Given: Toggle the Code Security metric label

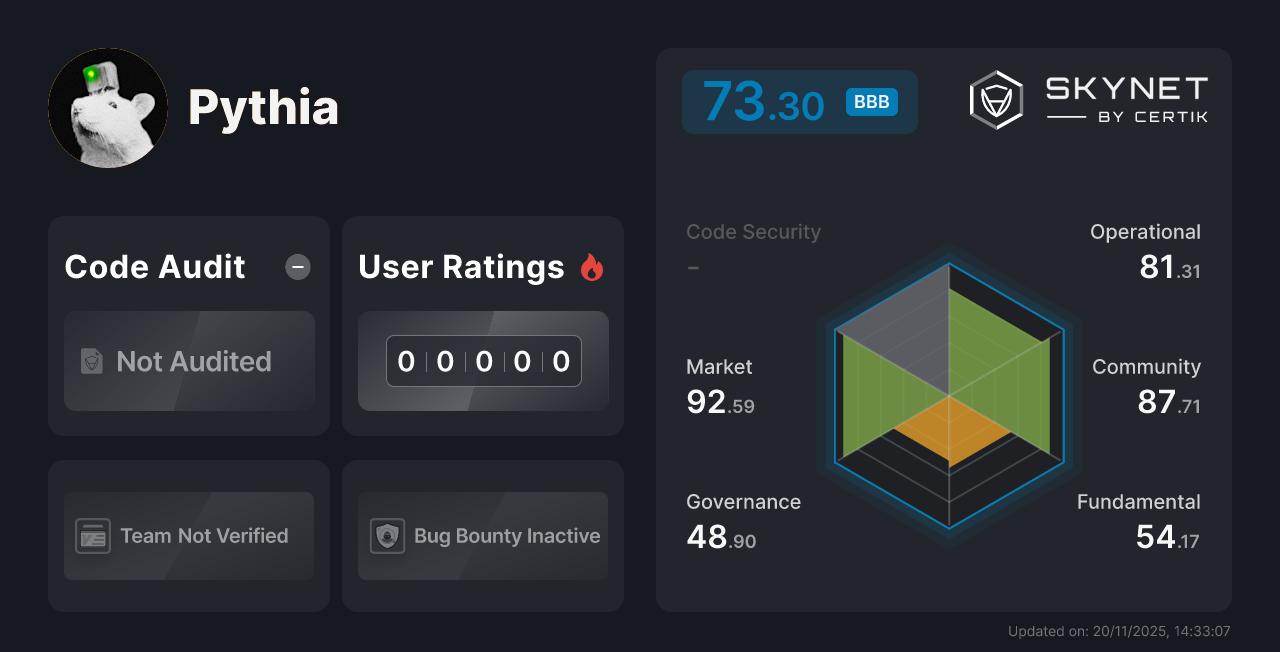Looking at the screenshot, I should [753, 231].
